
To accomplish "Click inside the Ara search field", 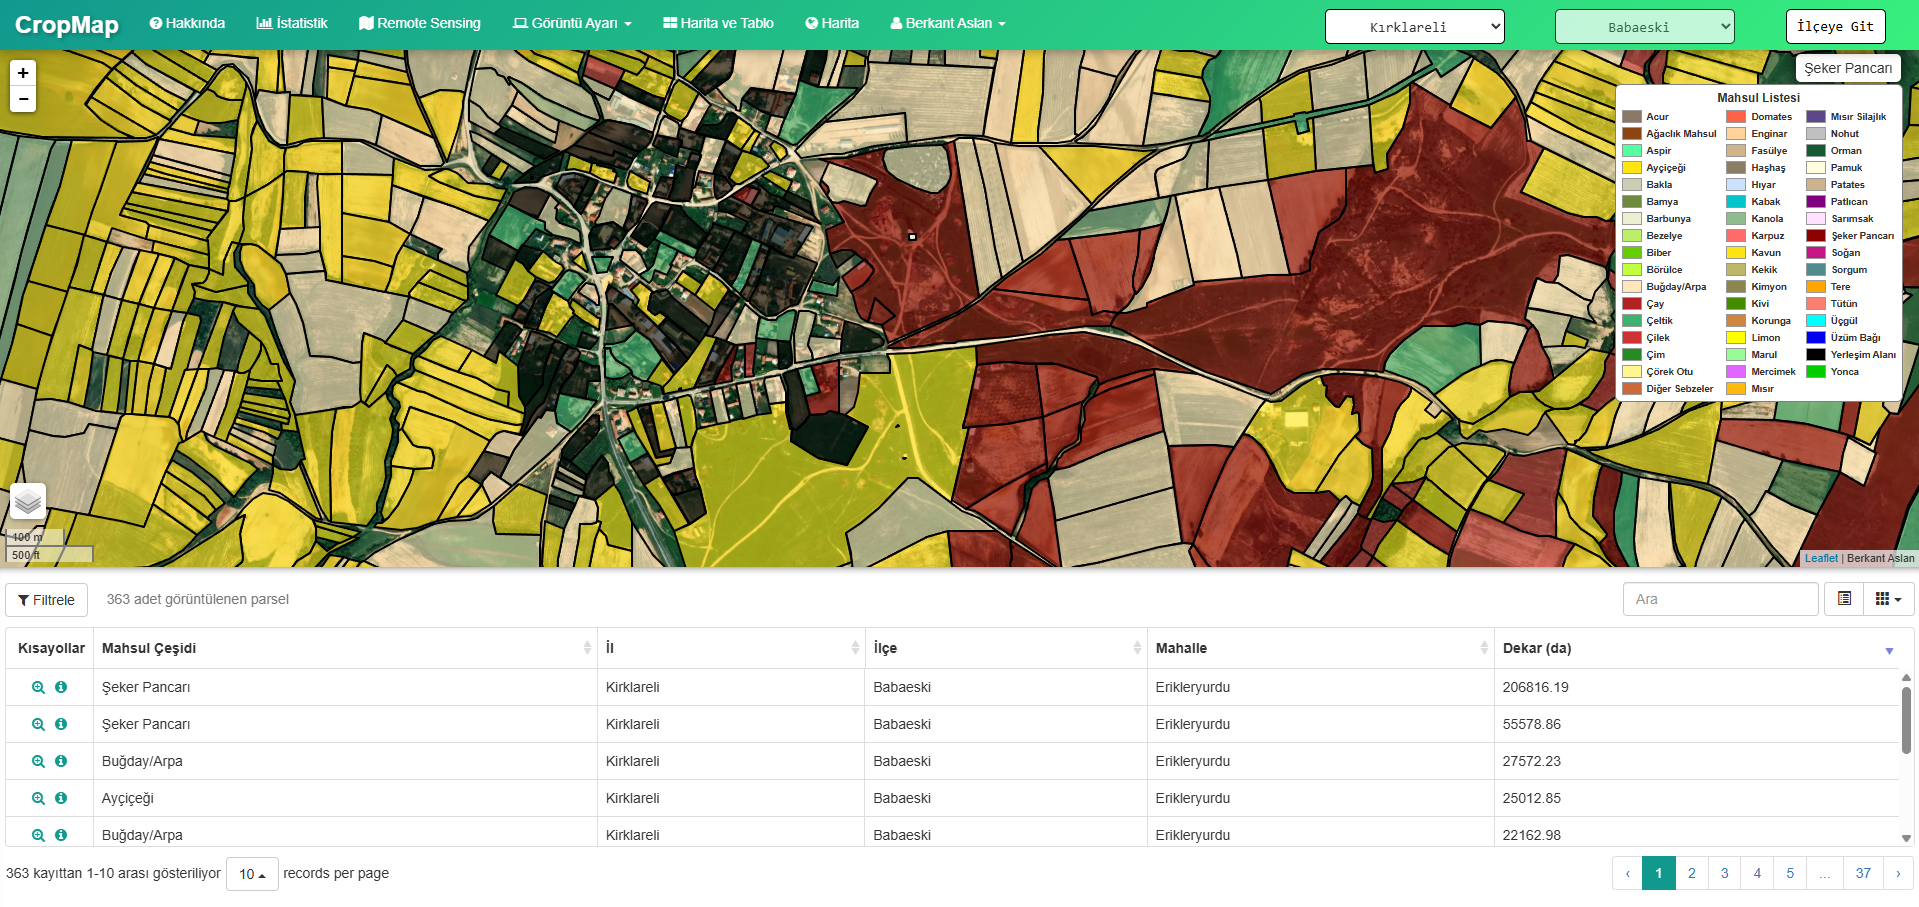I will (x=1720, y=599).
